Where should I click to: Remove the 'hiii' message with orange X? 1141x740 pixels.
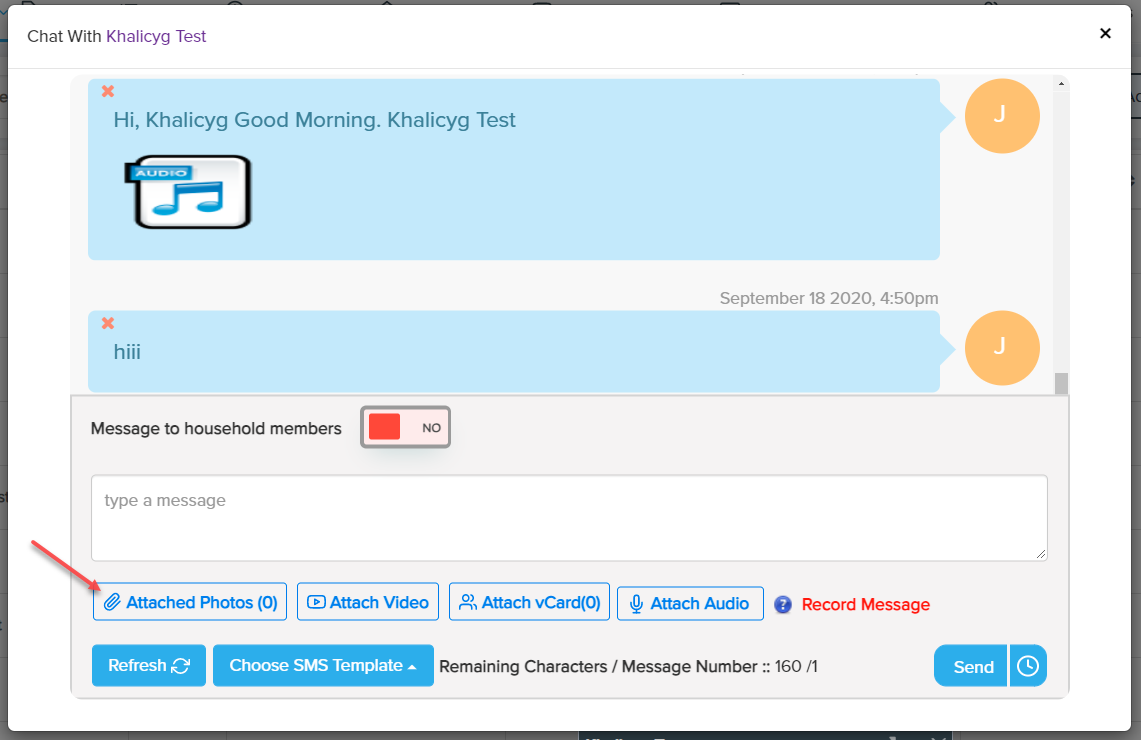(108, 323)
